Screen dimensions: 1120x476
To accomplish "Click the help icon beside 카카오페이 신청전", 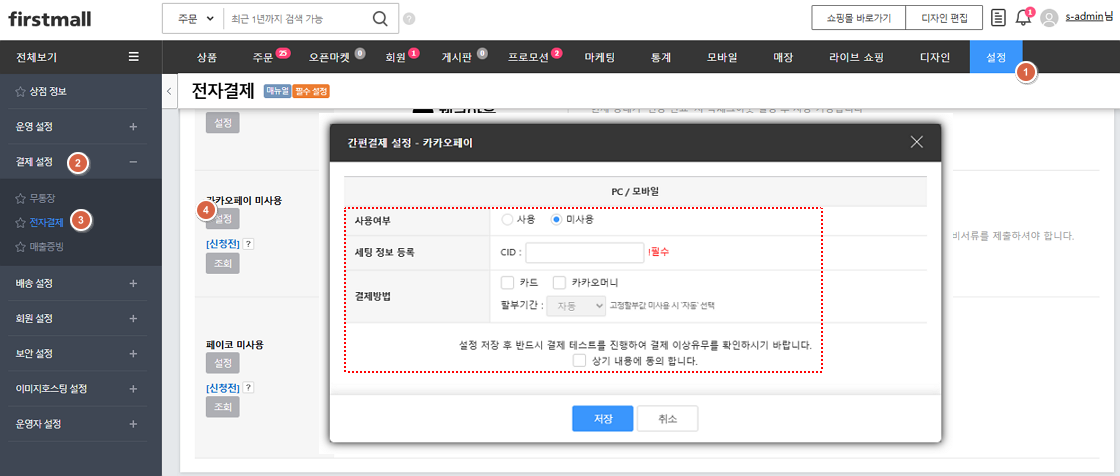I will [x=249, y=244].
